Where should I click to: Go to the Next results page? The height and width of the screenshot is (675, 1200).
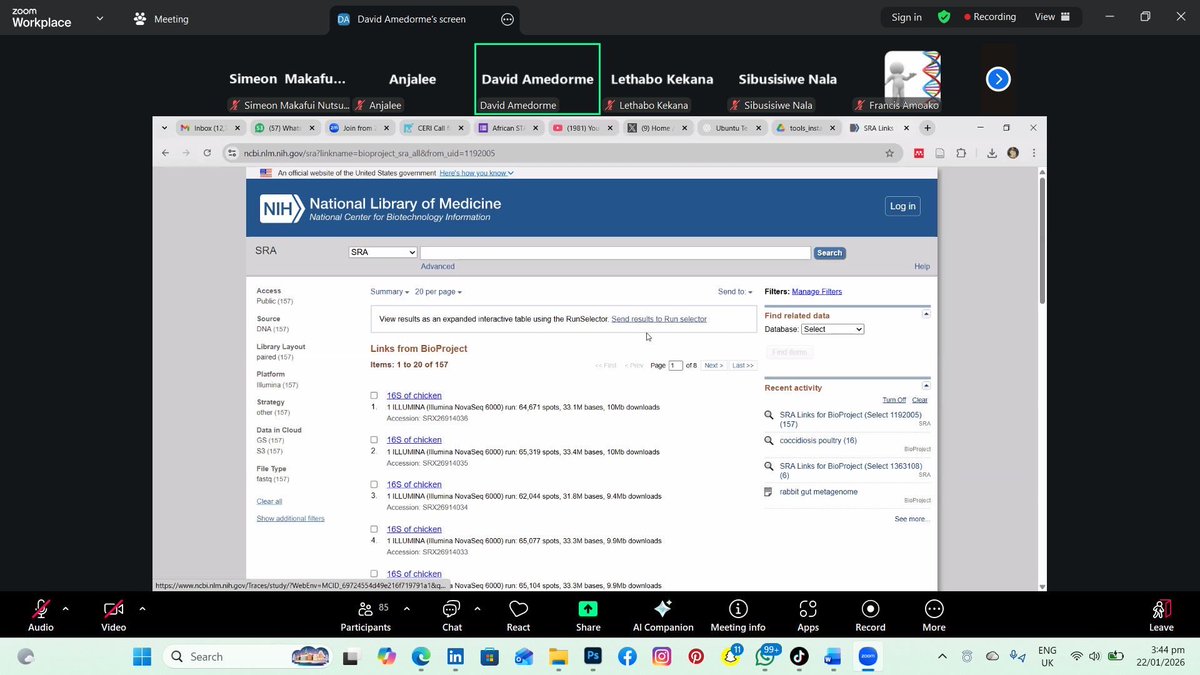pos(713,366)
